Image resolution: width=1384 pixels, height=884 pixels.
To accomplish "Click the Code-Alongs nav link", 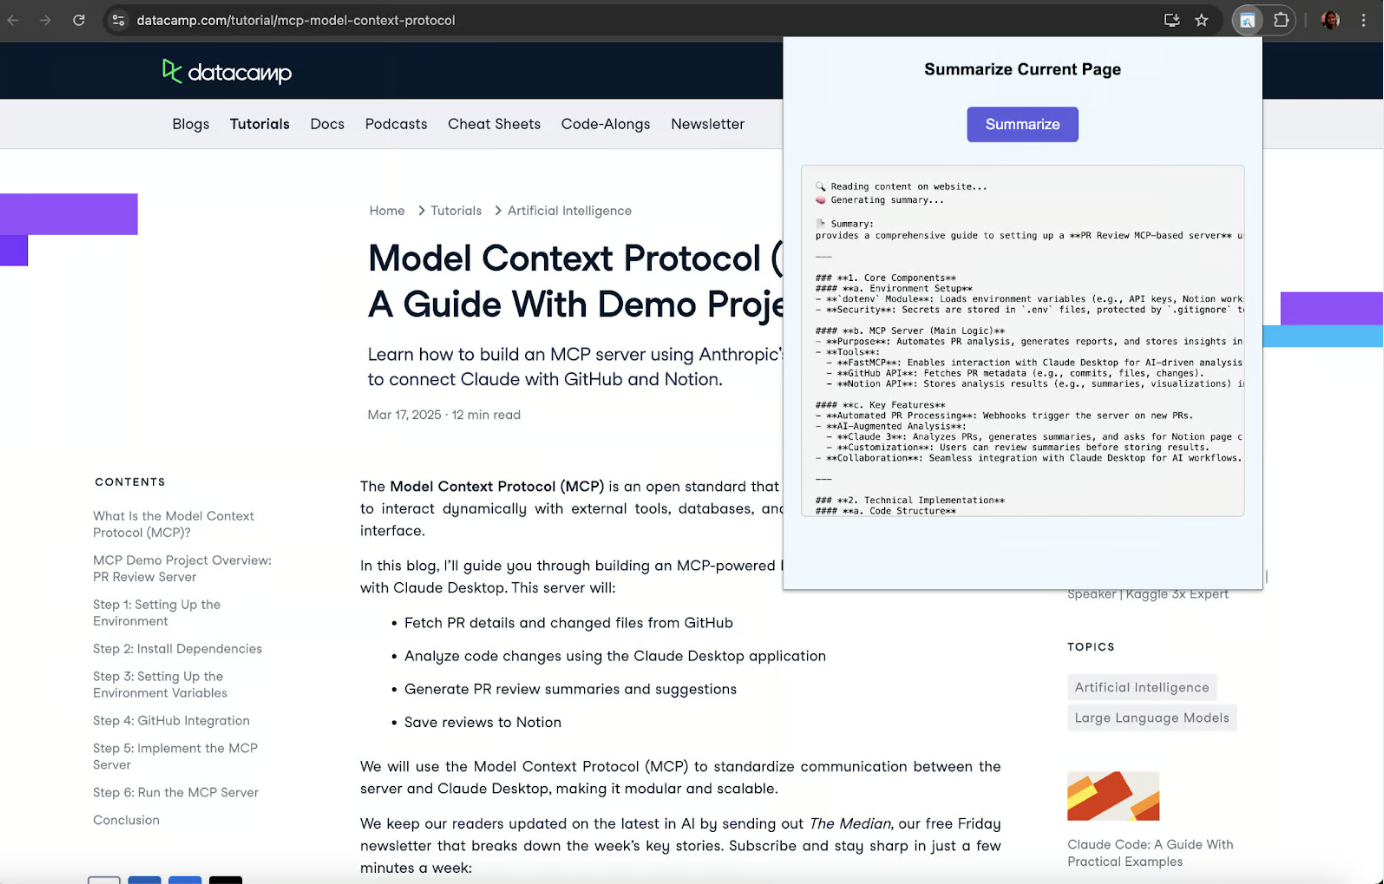I will [x=605, y=124].
